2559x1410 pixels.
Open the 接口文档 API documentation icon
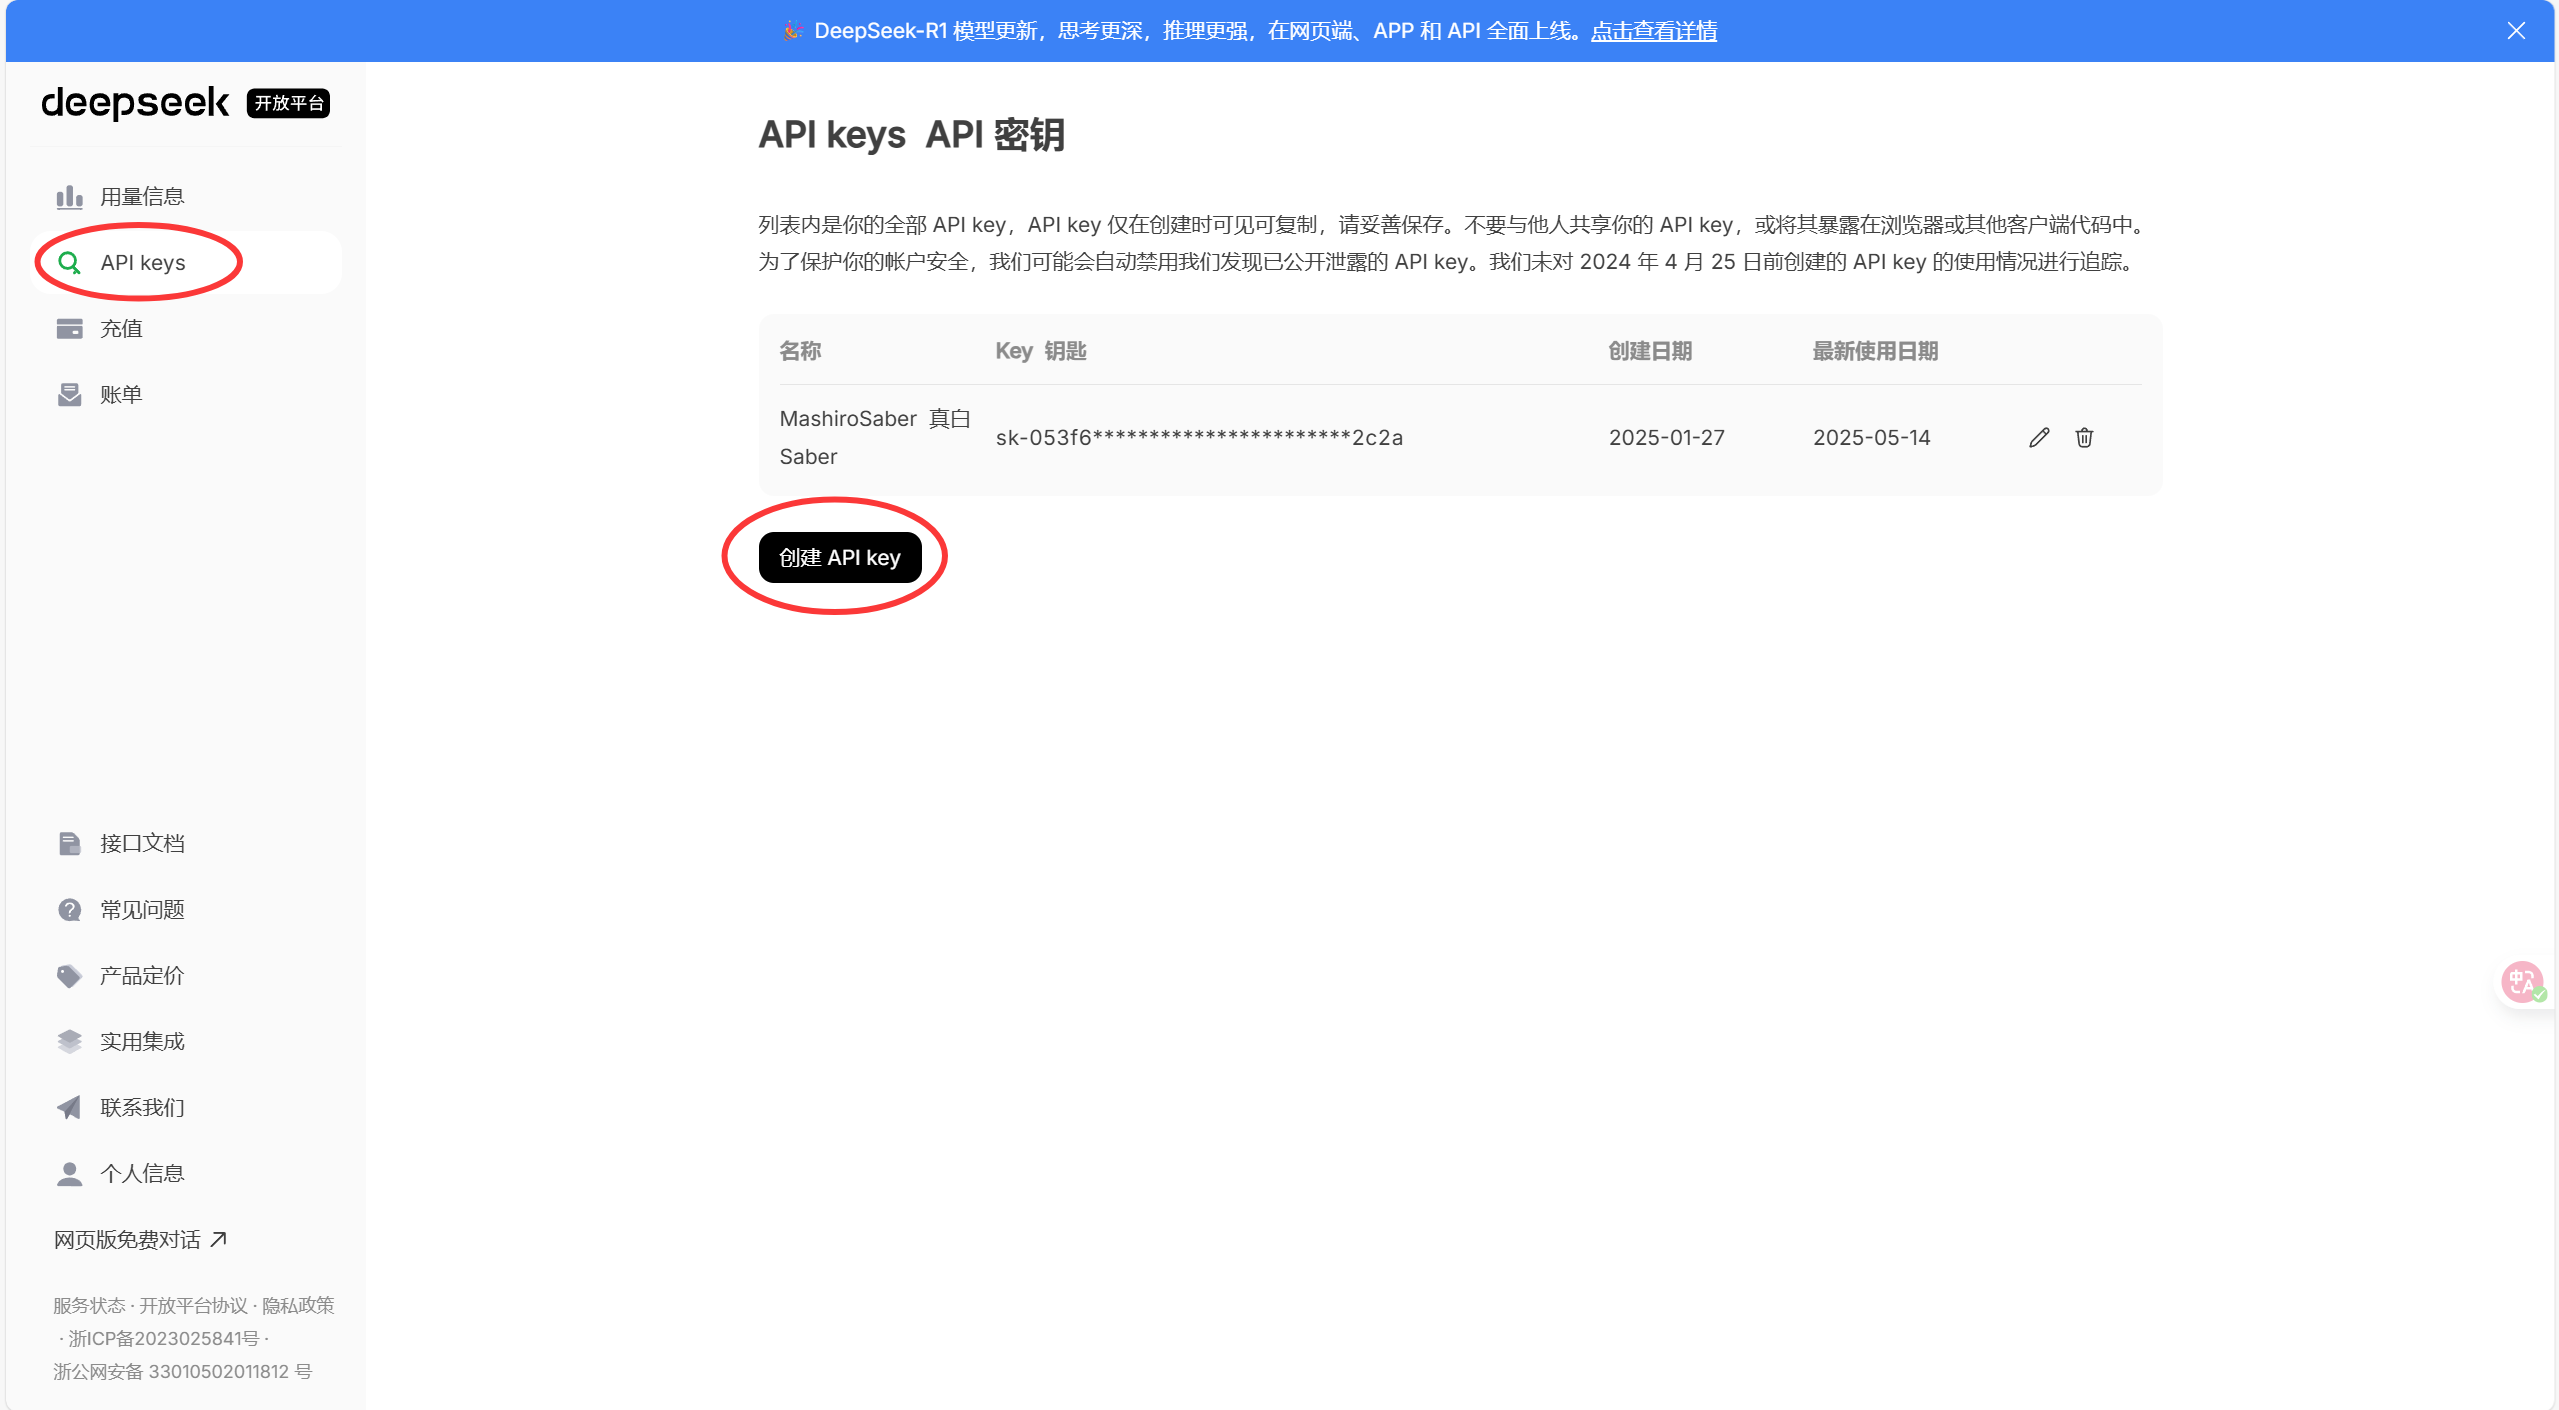pyautogui.click(x=69, y=843)
